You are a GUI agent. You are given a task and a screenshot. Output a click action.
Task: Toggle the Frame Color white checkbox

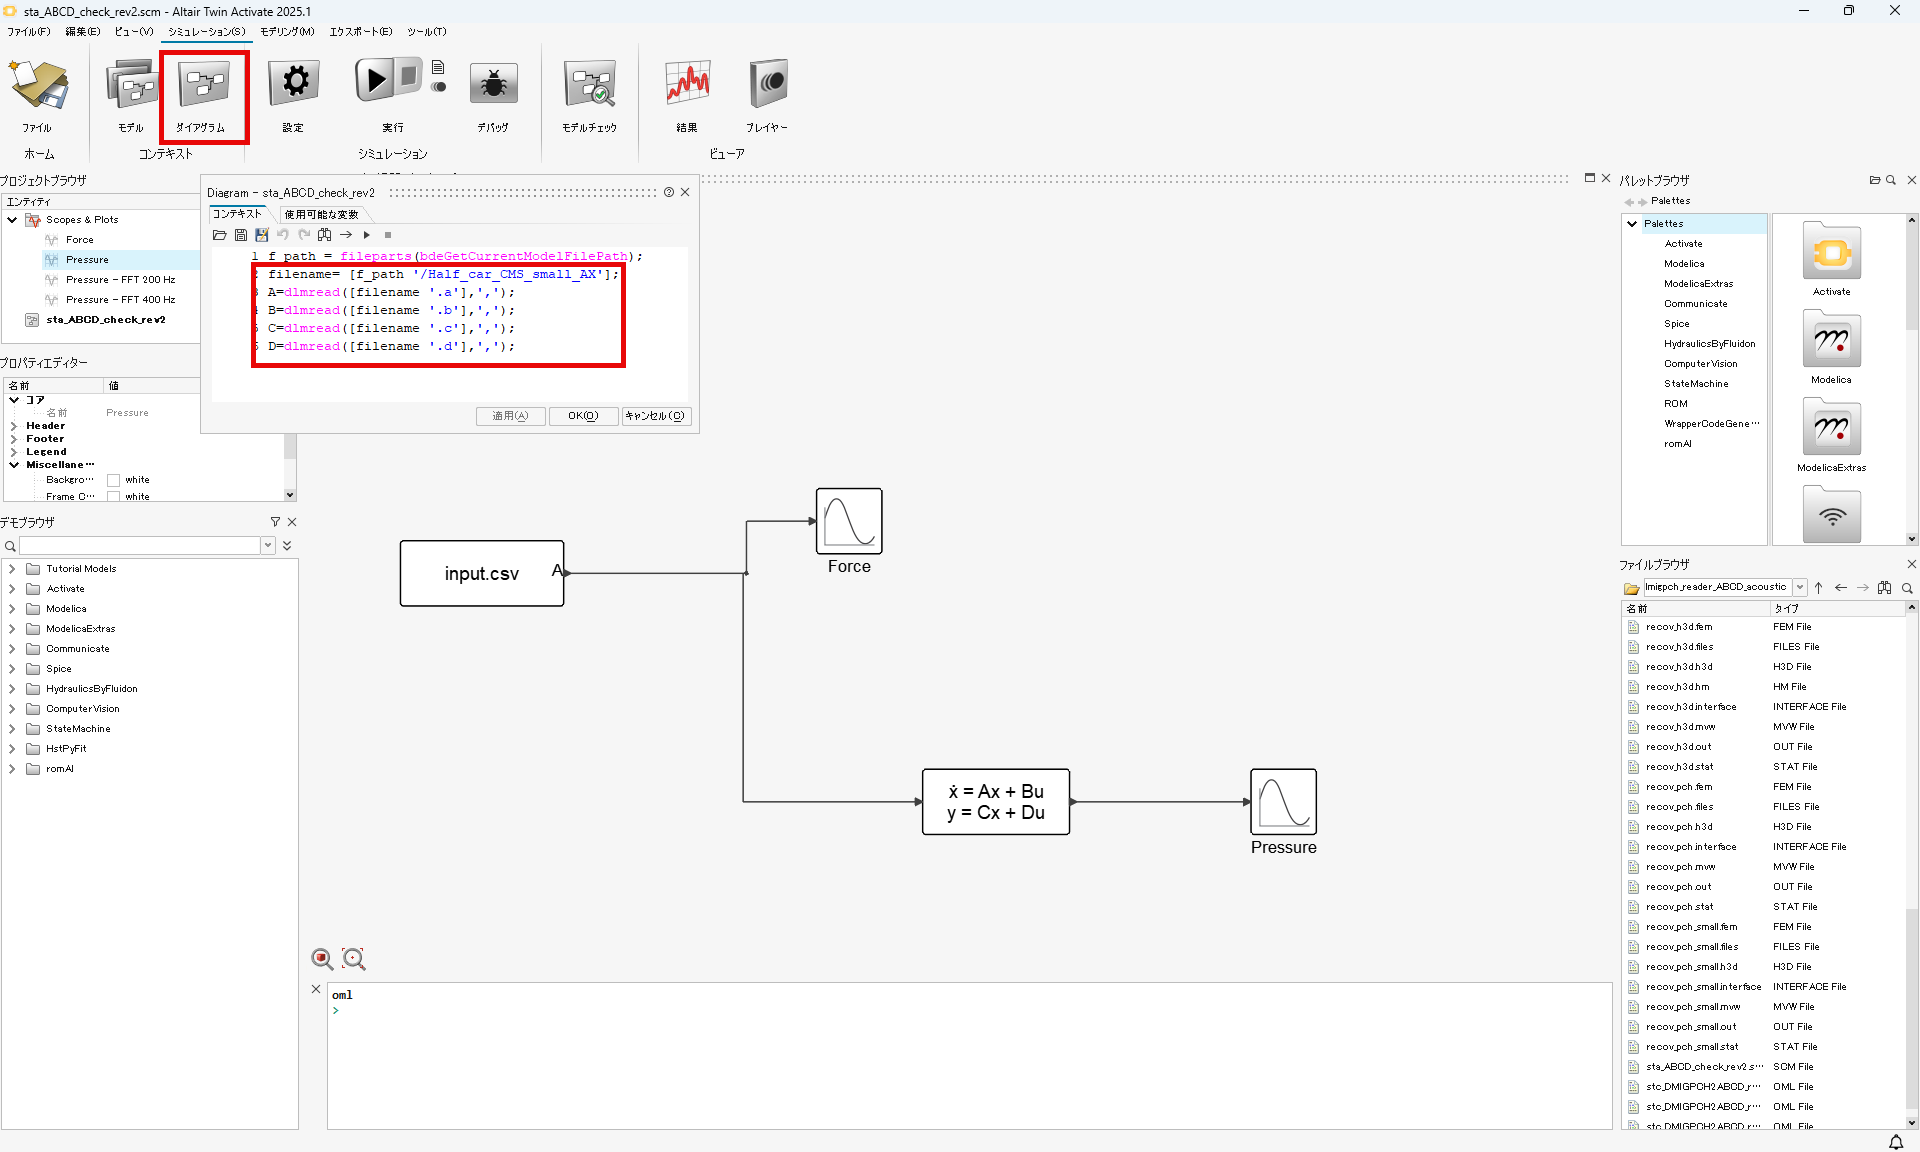pos(114,496)
